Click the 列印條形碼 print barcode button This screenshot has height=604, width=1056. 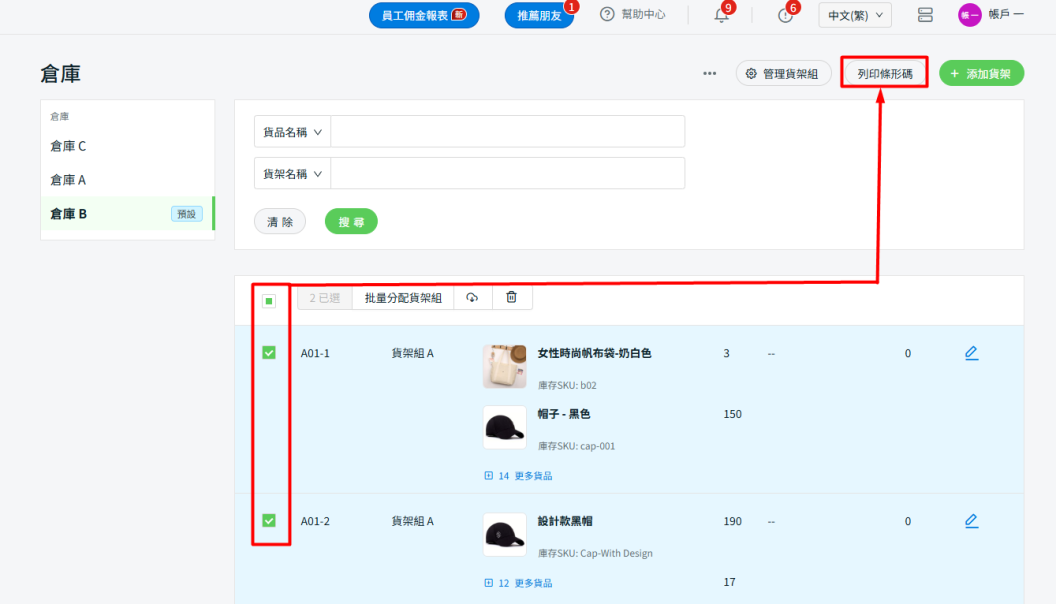click(884, 73)
